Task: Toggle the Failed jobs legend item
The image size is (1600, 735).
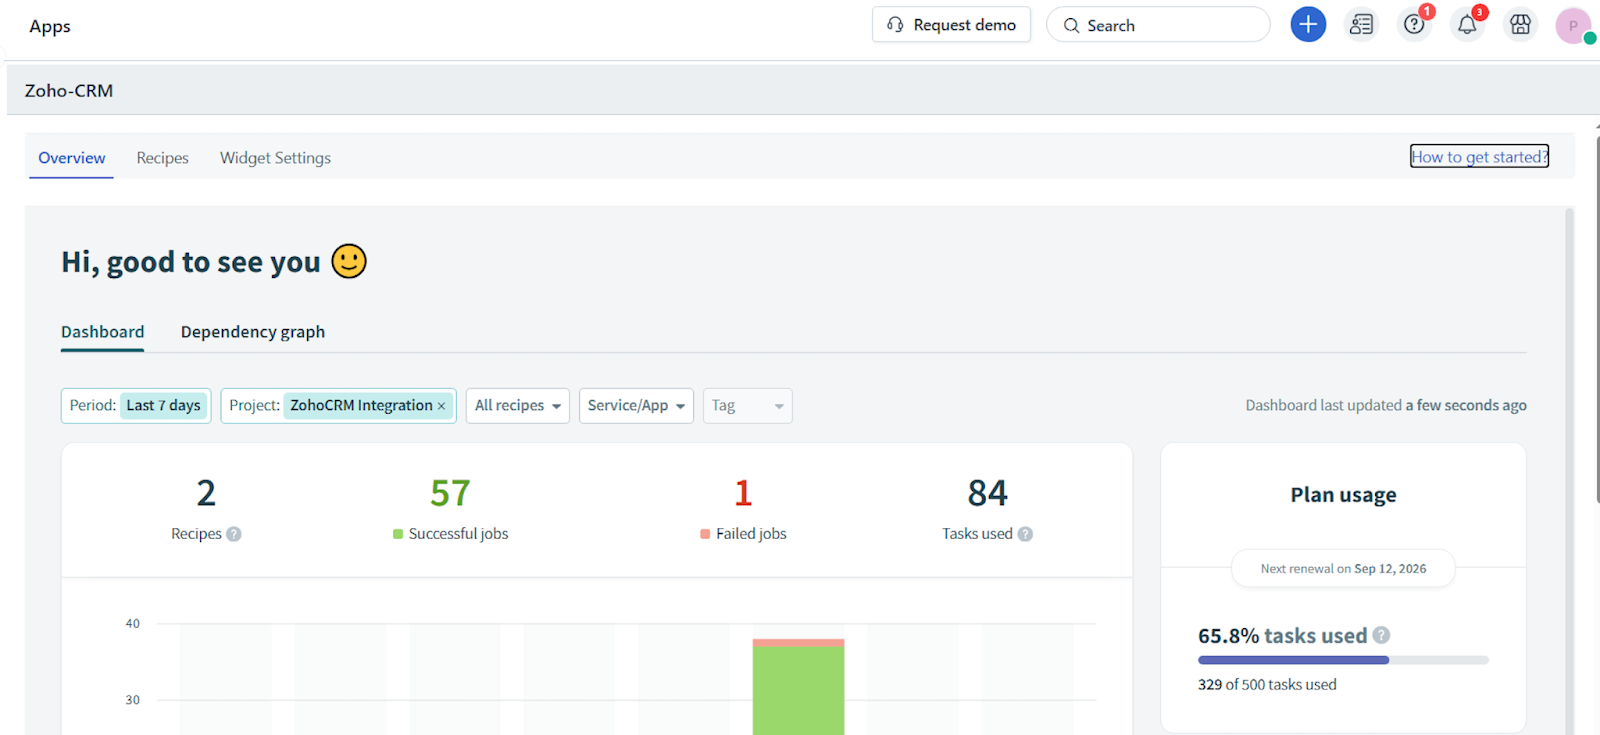Action: click(x=743, y=534)
